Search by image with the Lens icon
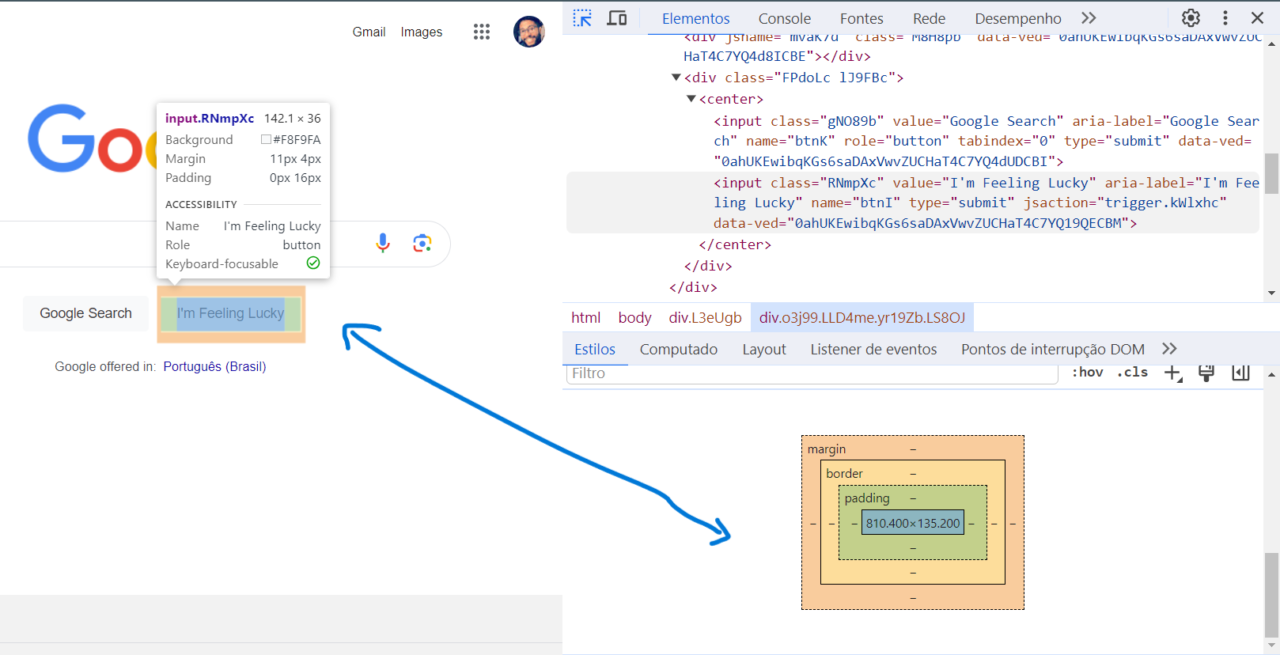 pyautogui.click(x=421, y=242)
